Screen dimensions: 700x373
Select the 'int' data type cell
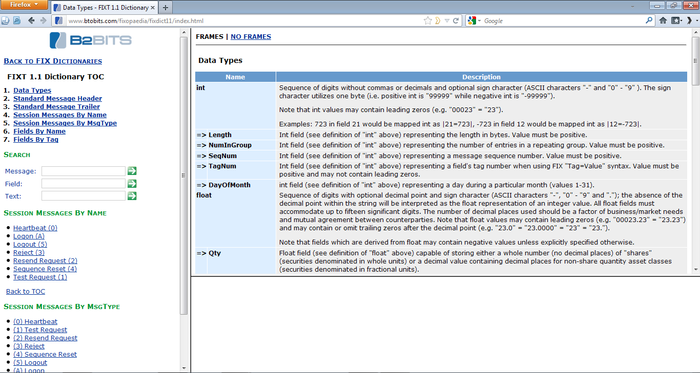[x=235, y=105]
